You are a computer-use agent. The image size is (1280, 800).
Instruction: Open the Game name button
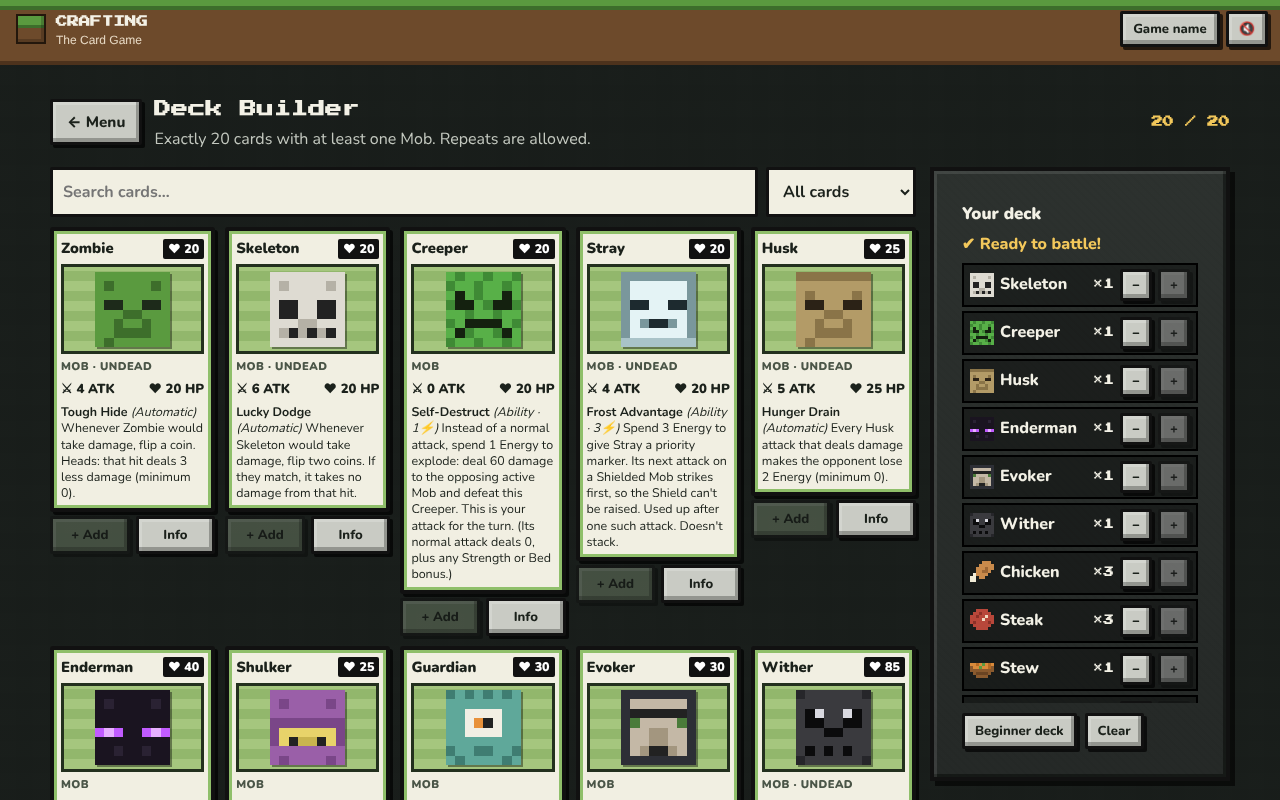1170,29
